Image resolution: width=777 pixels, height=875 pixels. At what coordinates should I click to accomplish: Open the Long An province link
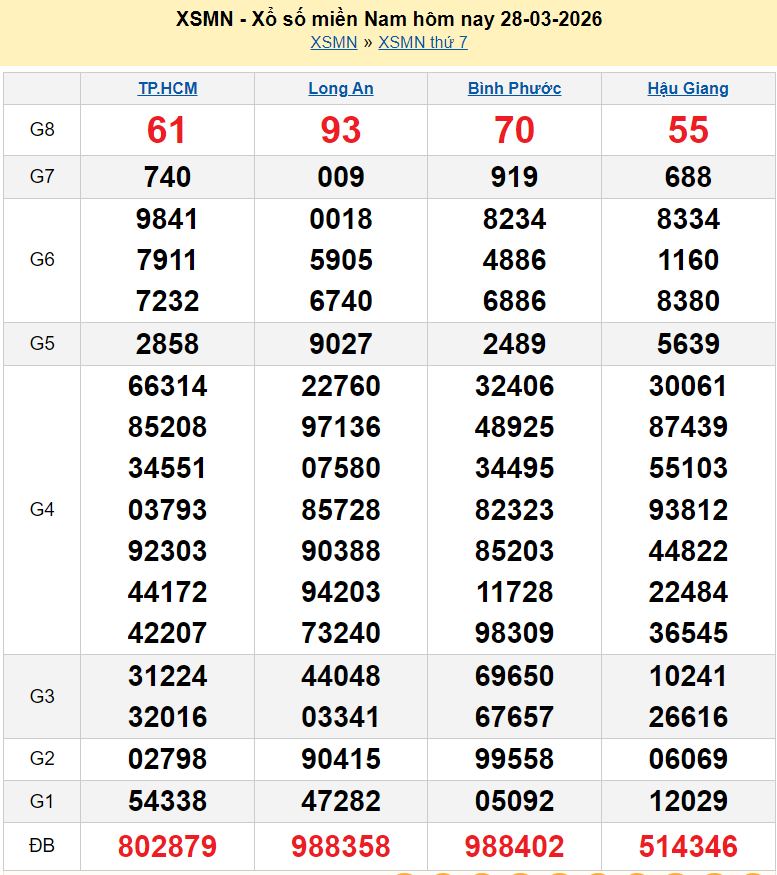pos(341,88)
